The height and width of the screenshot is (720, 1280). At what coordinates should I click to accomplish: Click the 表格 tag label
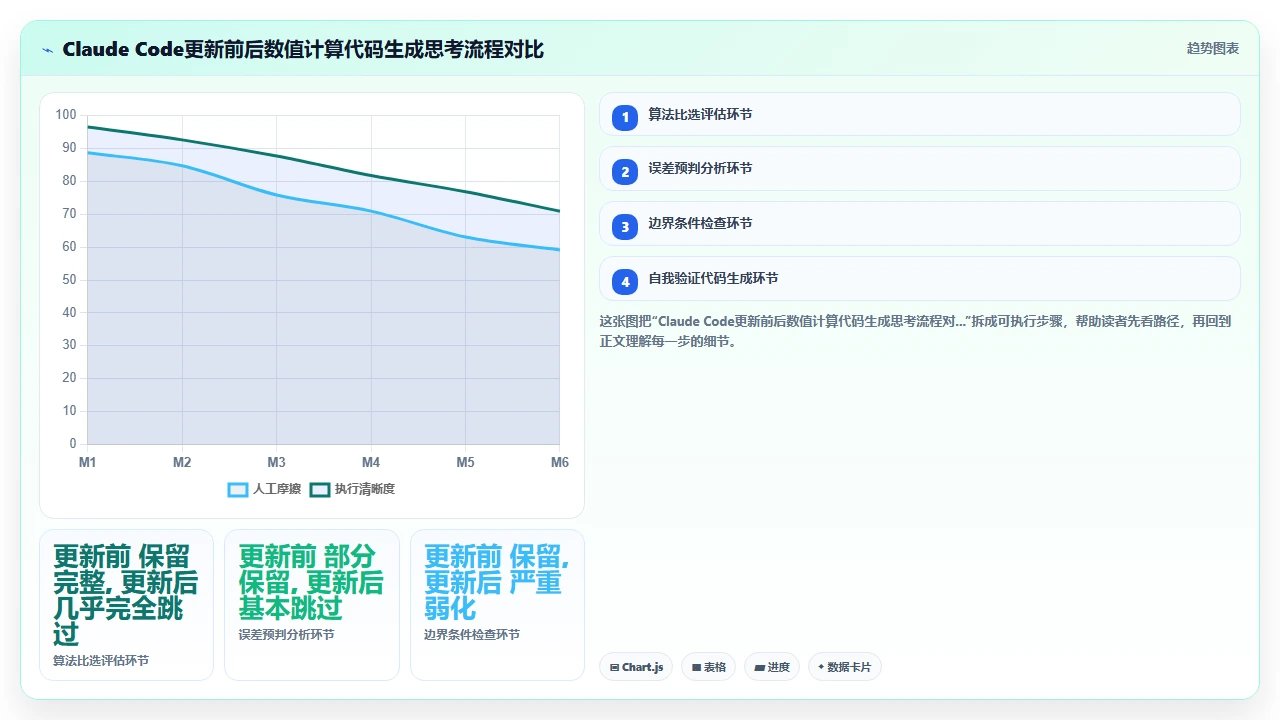pos(715,667)
